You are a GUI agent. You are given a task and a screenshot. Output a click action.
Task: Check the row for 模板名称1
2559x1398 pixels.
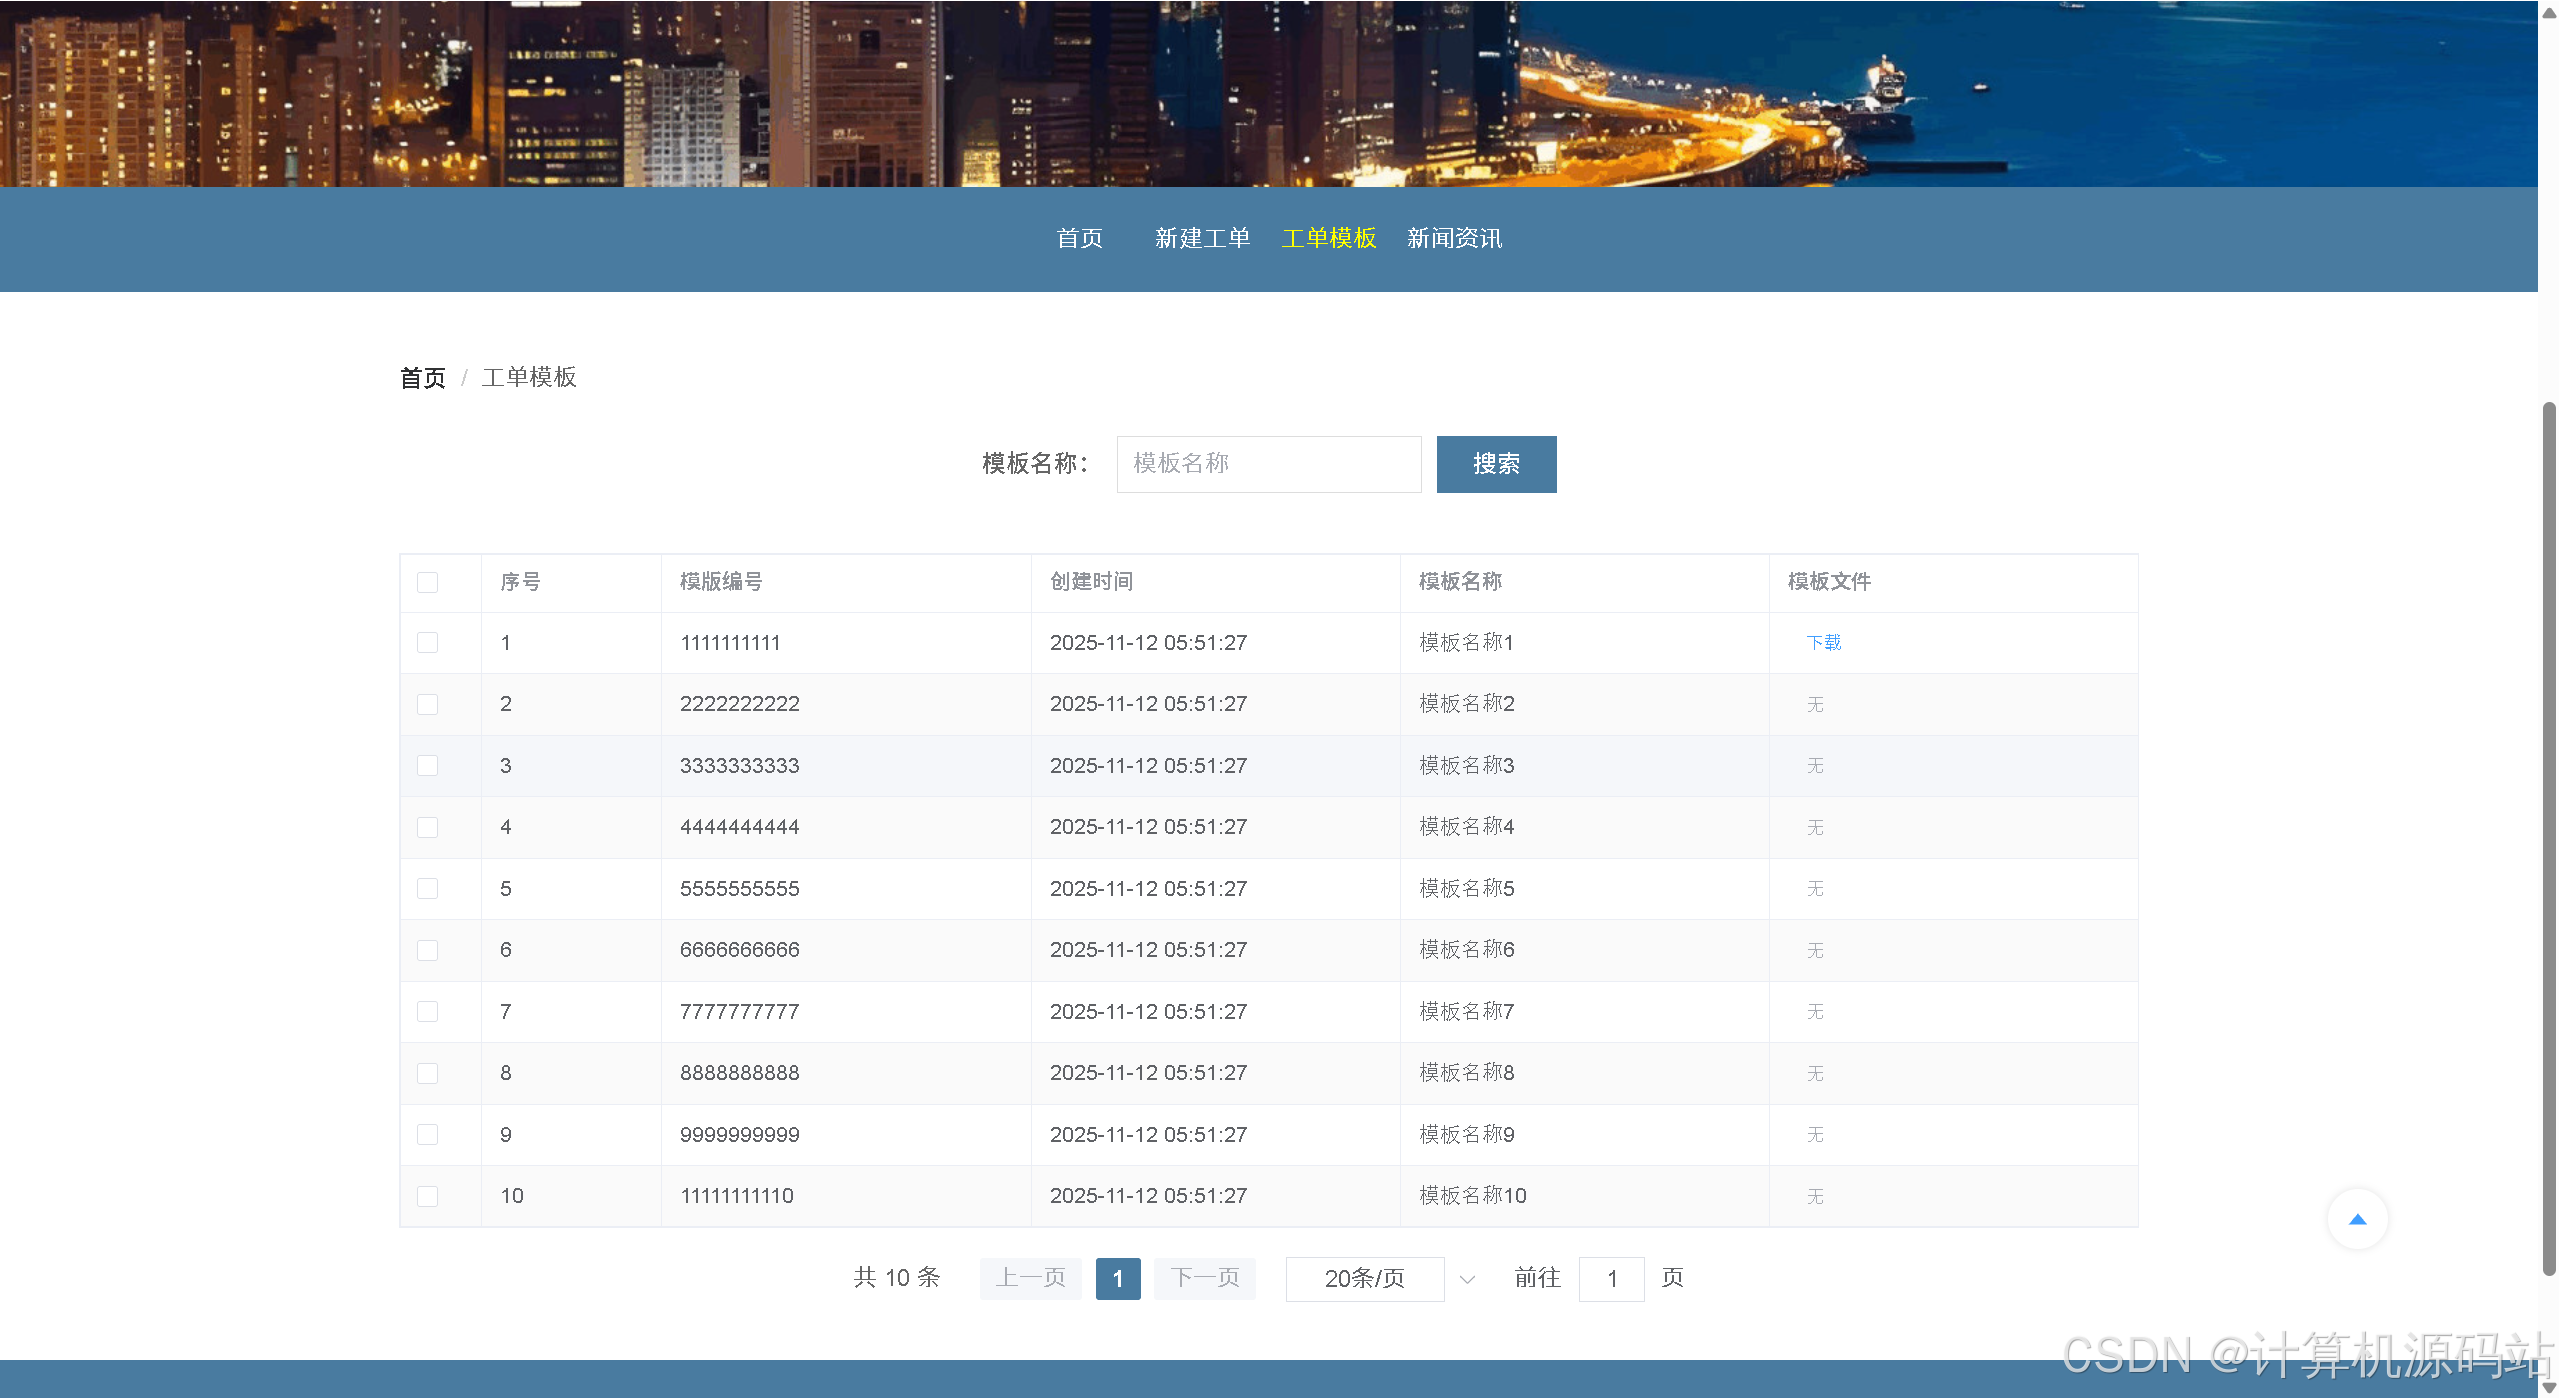click(x=428, y=643)
